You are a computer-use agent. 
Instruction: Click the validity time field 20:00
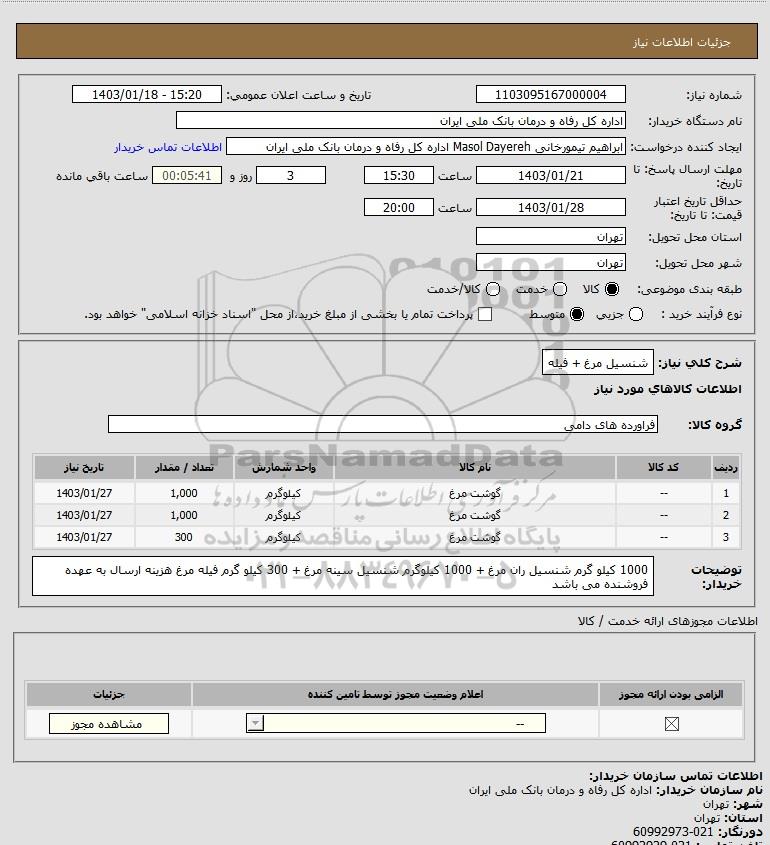coord(399,207)
